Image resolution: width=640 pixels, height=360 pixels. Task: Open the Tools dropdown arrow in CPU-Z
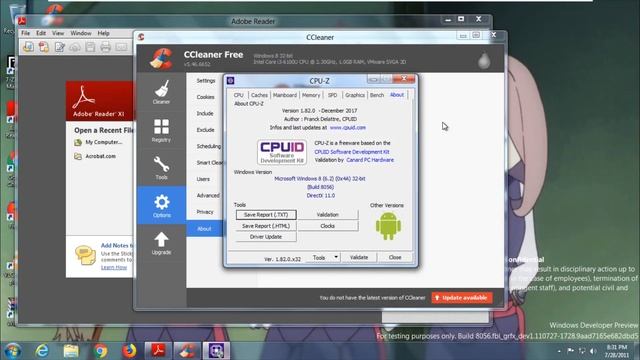[x=336, y=257]
